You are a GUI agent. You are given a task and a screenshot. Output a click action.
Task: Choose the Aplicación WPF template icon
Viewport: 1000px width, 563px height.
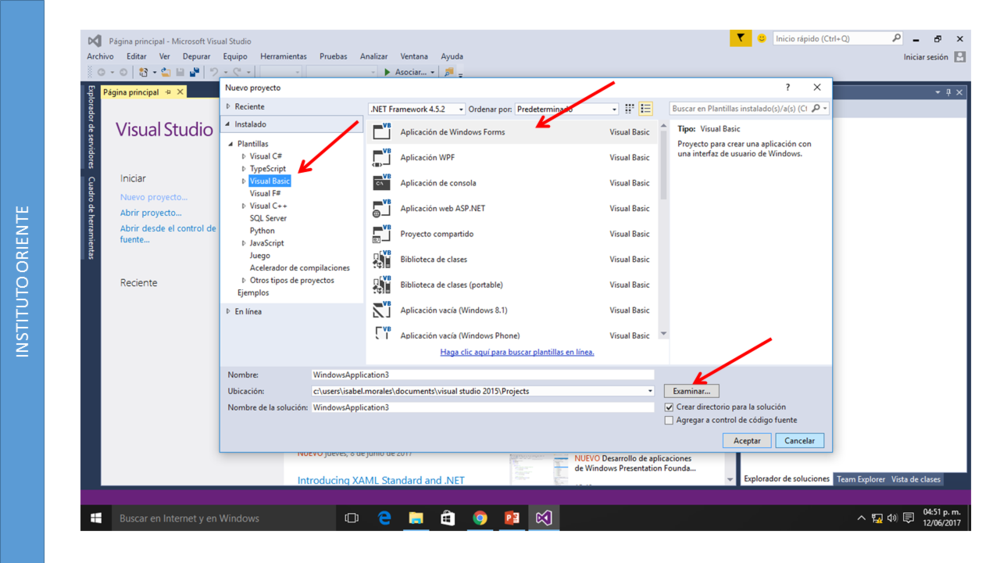coord(382,158)
